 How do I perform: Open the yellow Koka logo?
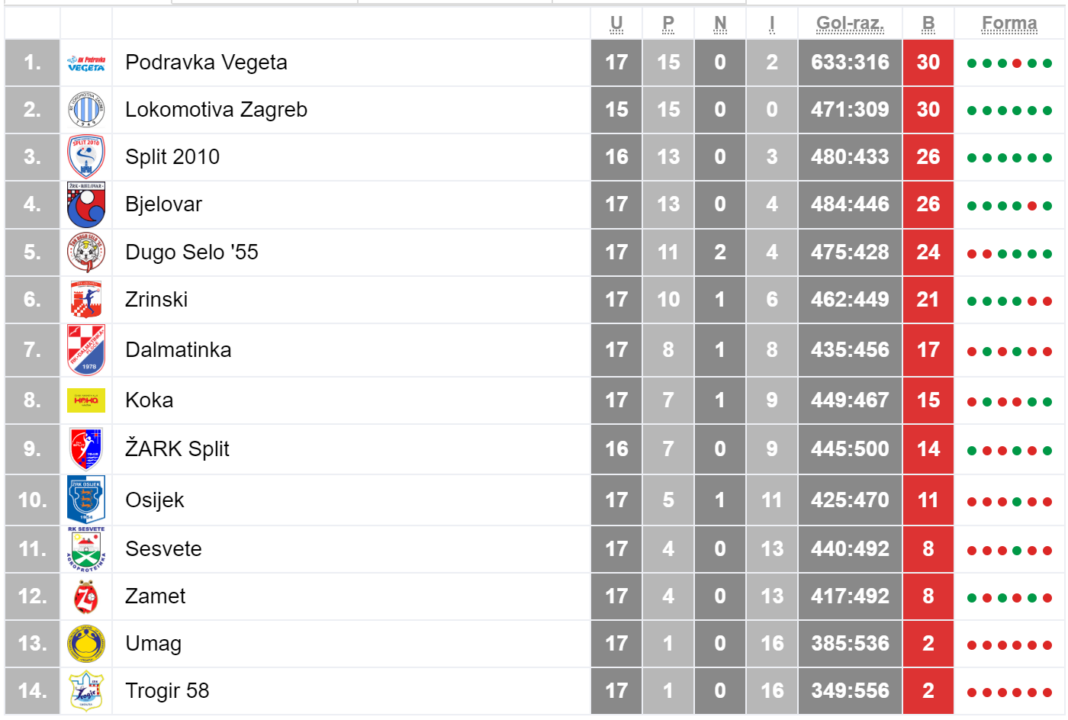pos(86,401)
